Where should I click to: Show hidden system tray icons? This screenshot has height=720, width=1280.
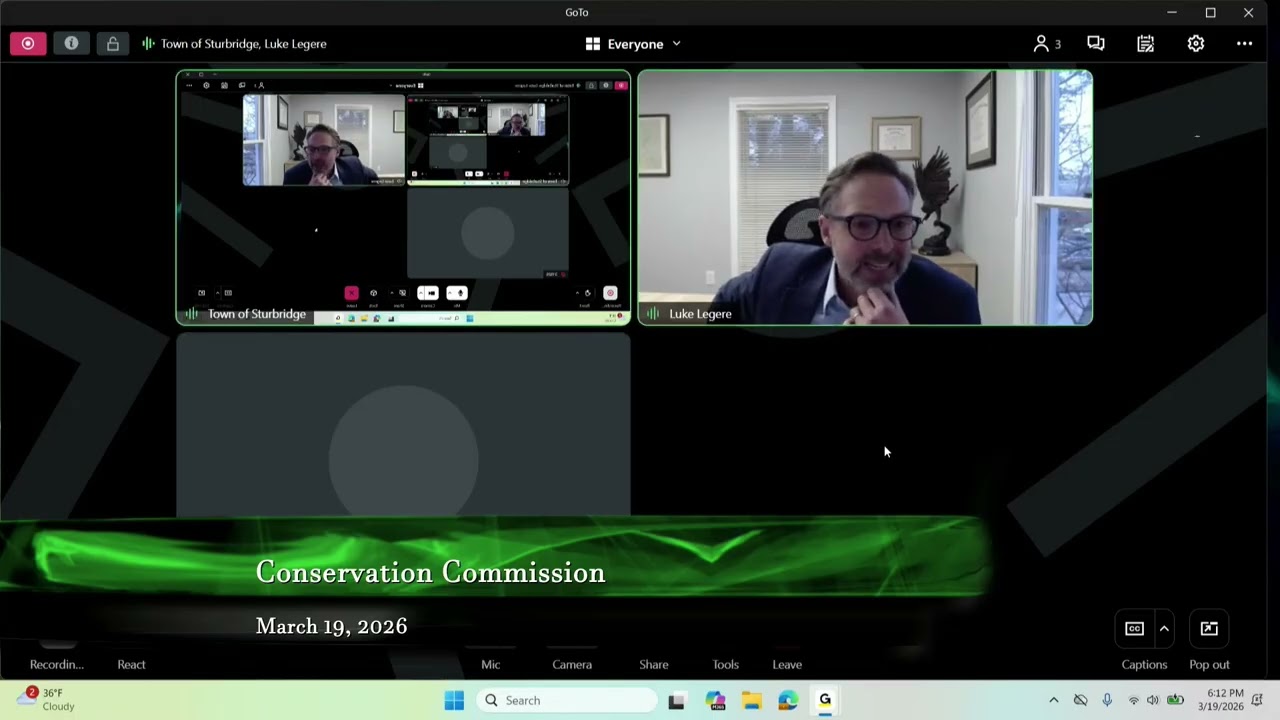click(x=1053, y=700)
